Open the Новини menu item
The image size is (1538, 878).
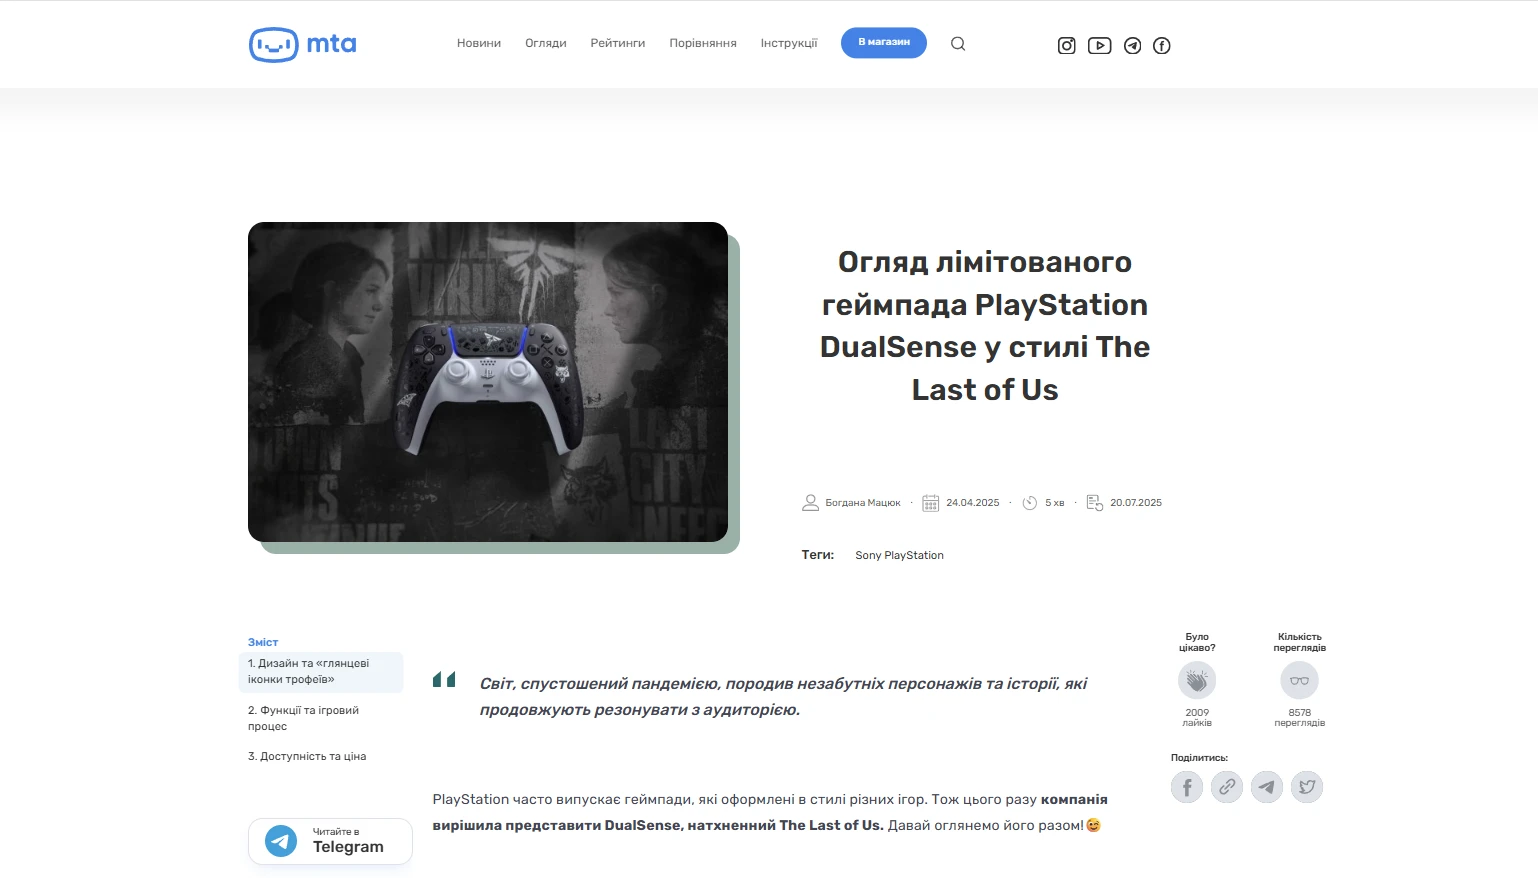pyautogui.click(x=479, y=44)
